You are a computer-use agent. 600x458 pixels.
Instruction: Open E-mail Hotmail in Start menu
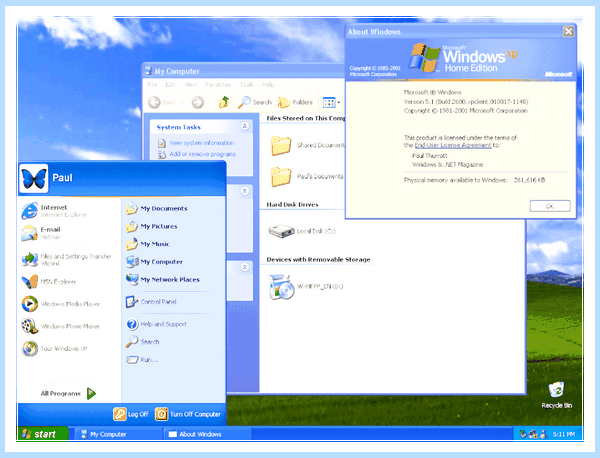coord(41,233)
